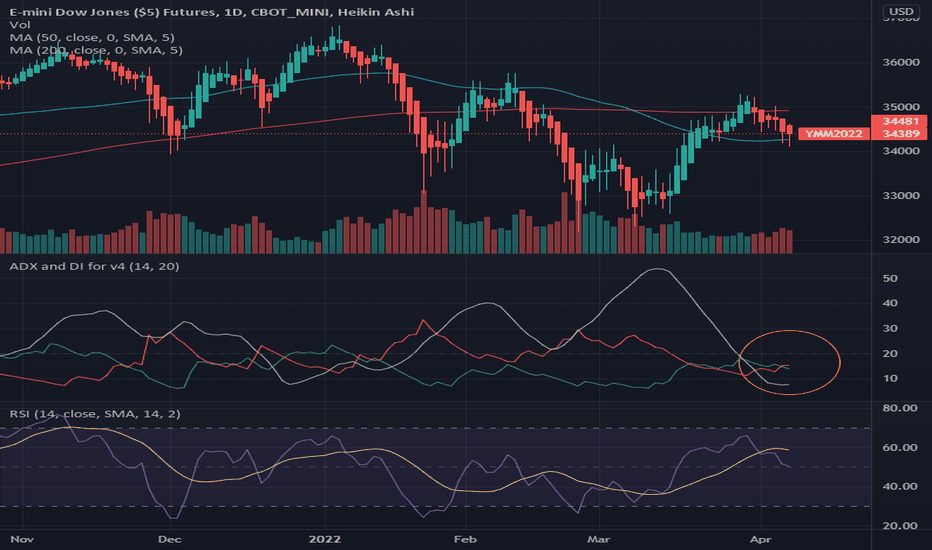Click the USD currency button
Viewport: 932px width, 550px height.
coord(901,11)
